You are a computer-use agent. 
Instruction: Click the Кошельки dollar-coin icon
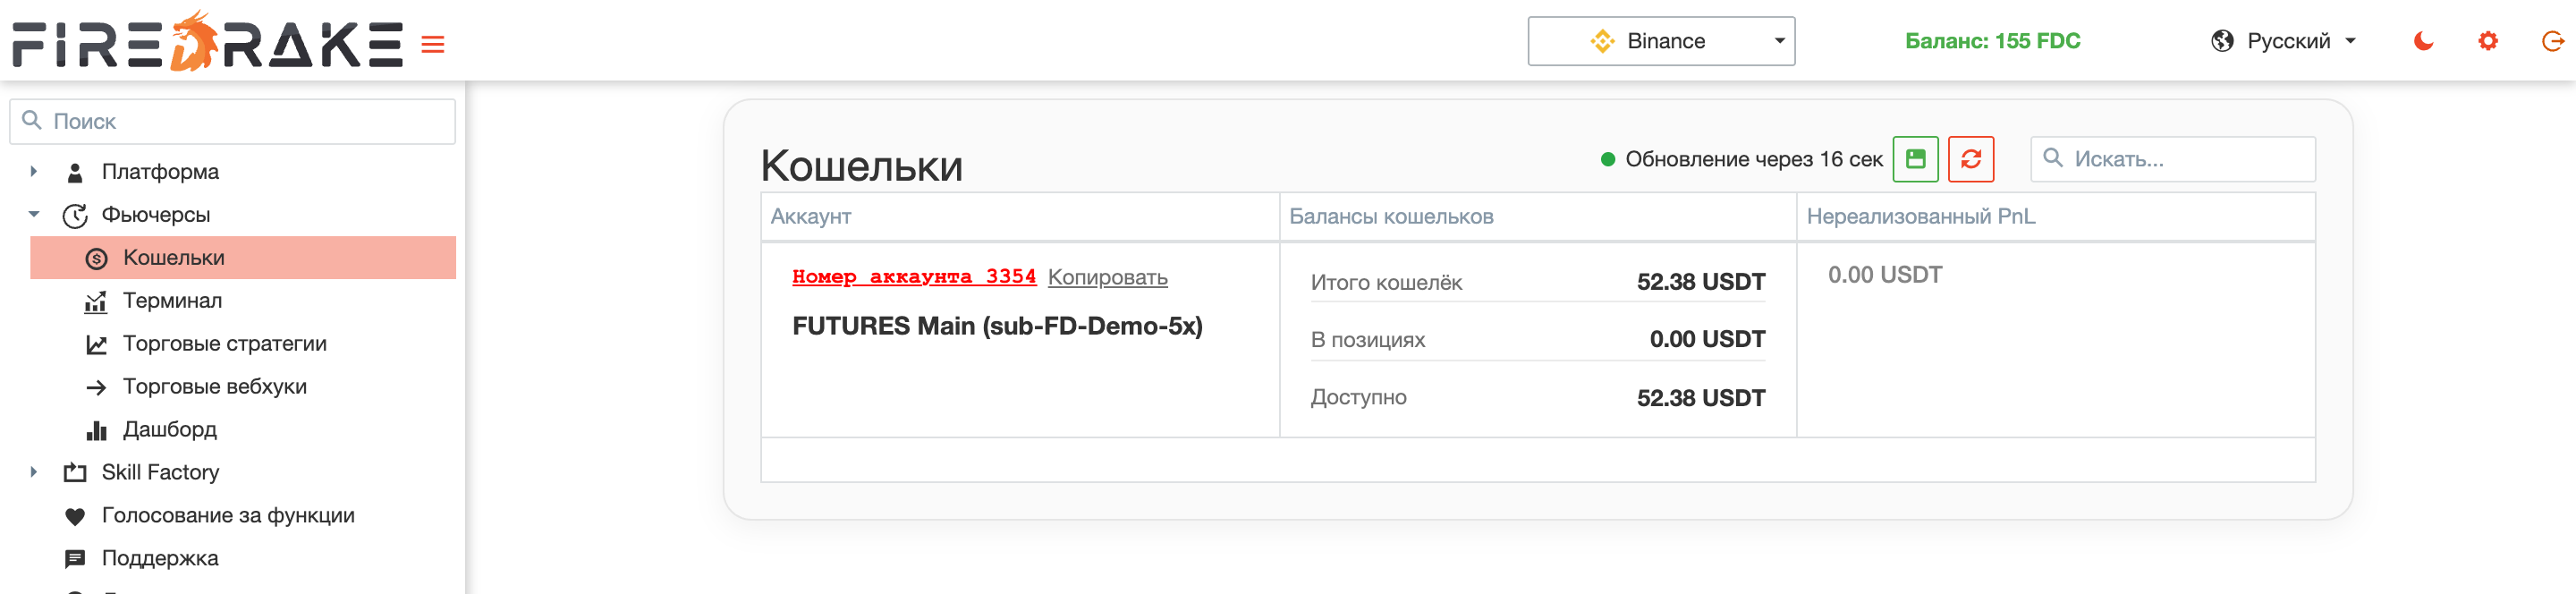click(x=96, y=258)
